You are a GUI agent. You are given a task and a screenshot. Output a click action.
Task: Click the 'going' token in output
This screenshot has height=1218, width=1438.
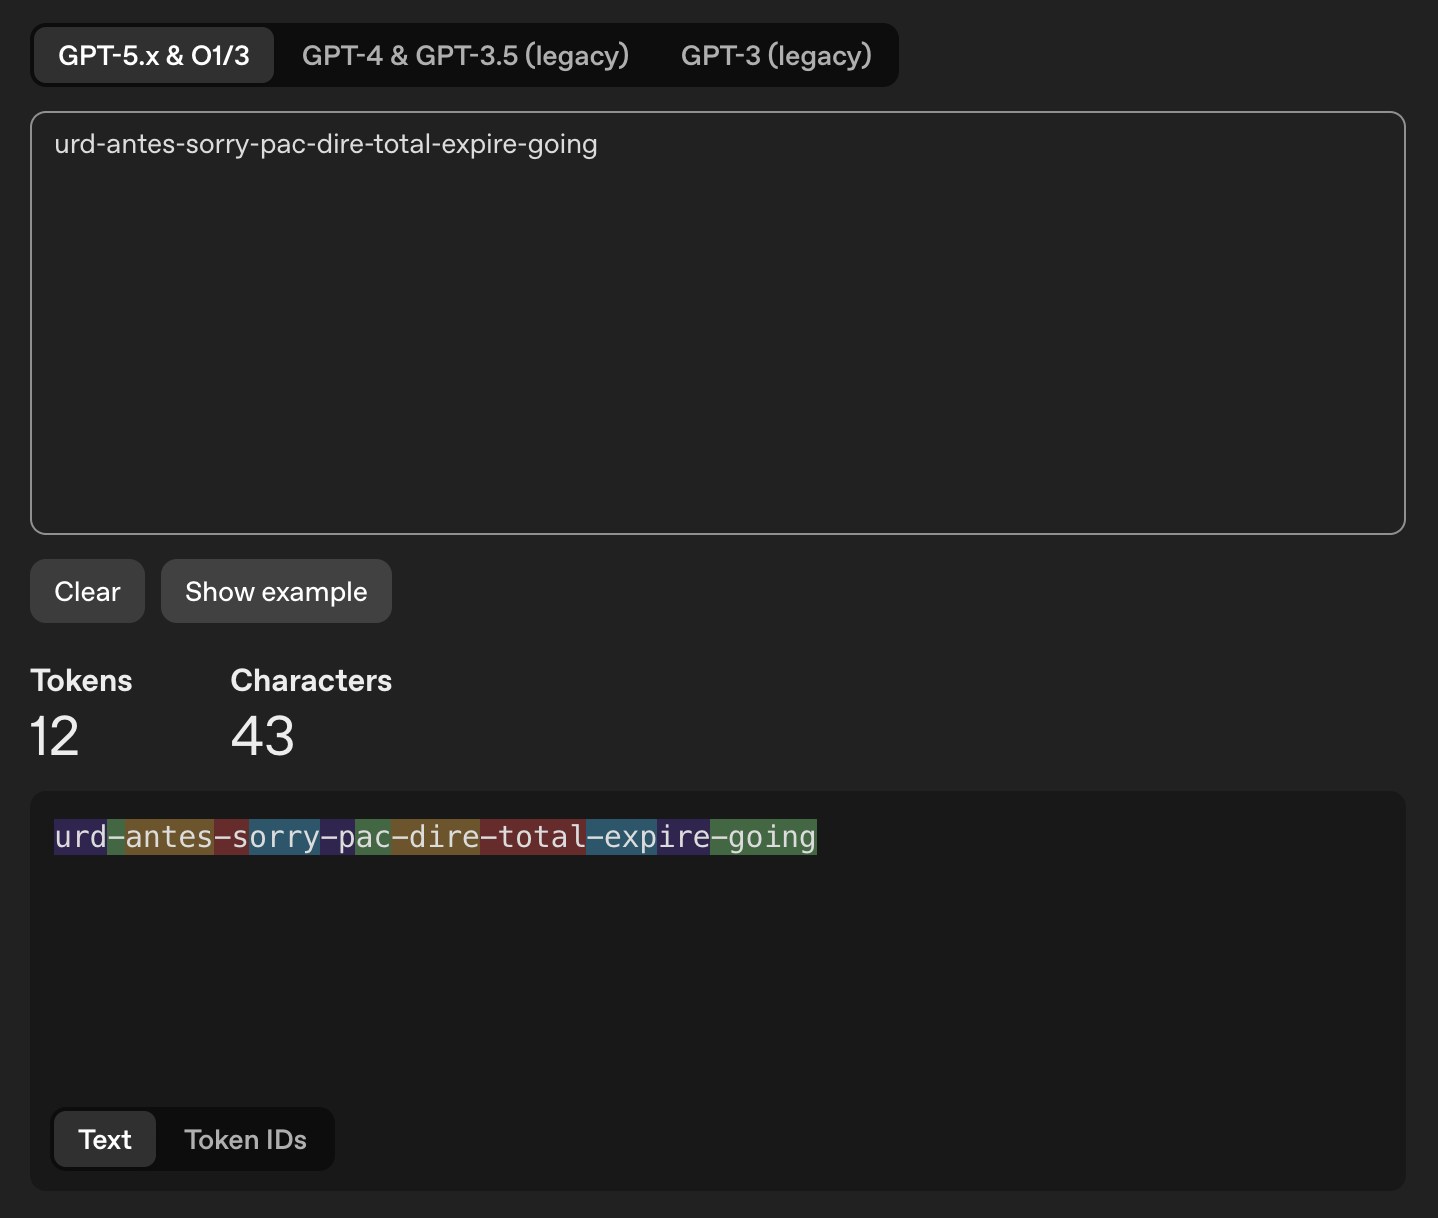[763, 836]
